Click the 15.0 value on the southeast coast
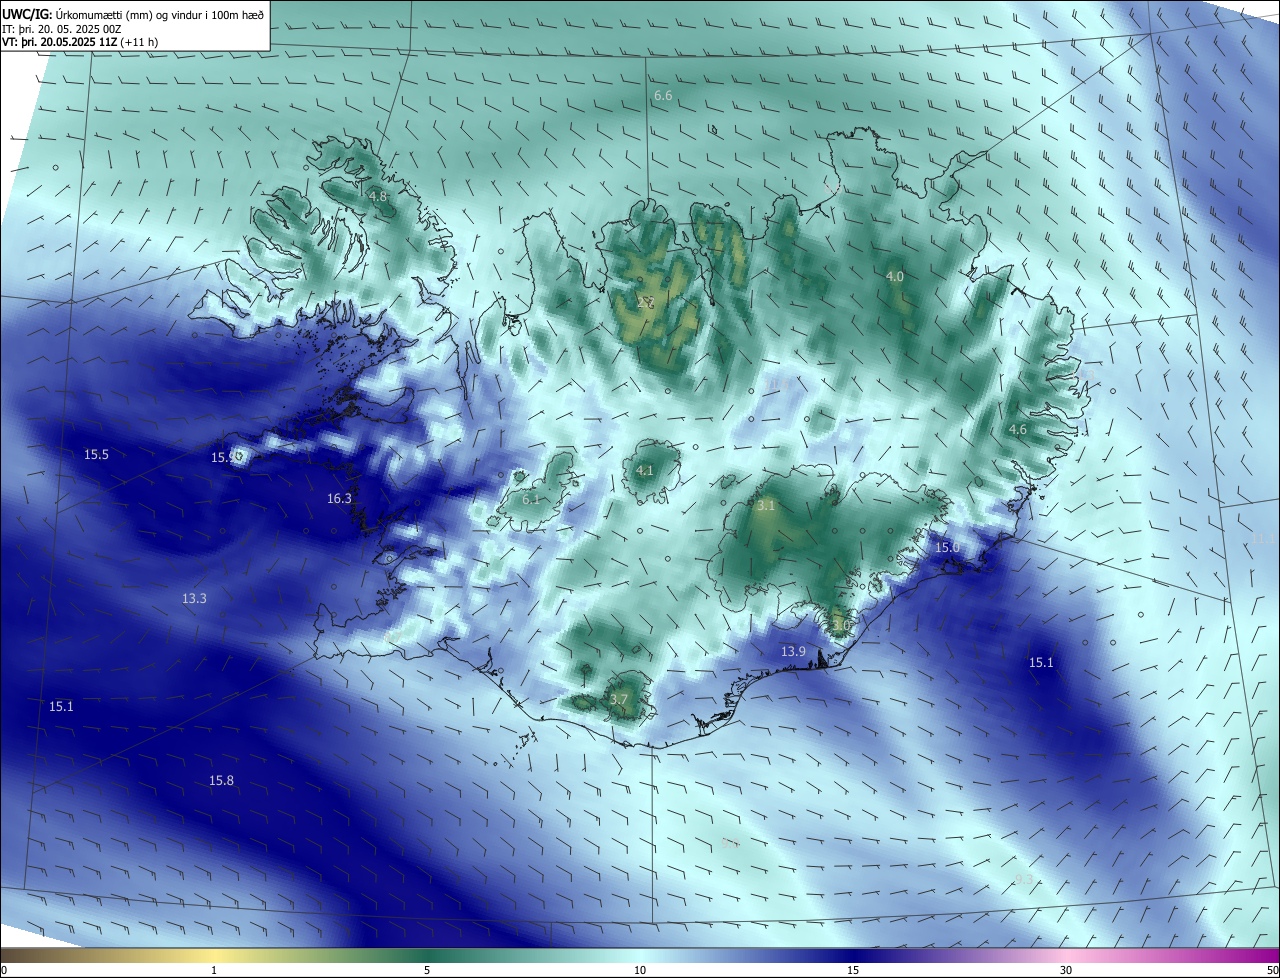The width and height of the screenshot is (1280, 978). tap(947, 548)
